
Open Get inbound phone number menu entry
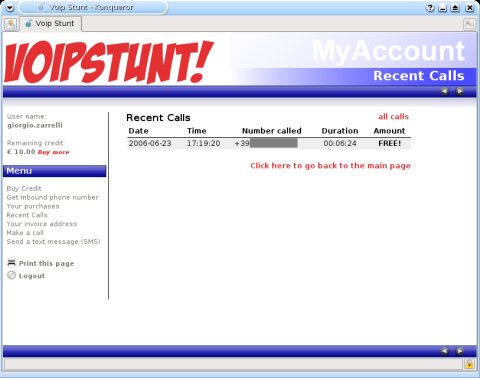coord(53,197)
